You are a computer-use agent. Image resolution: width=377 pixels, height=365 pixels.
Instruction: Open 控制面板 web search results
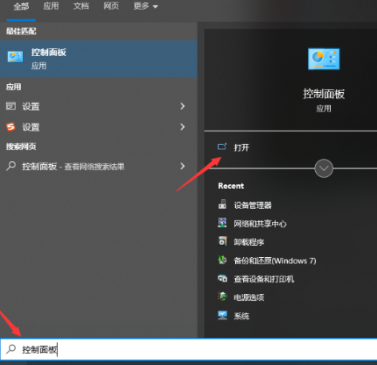point(99,166)
